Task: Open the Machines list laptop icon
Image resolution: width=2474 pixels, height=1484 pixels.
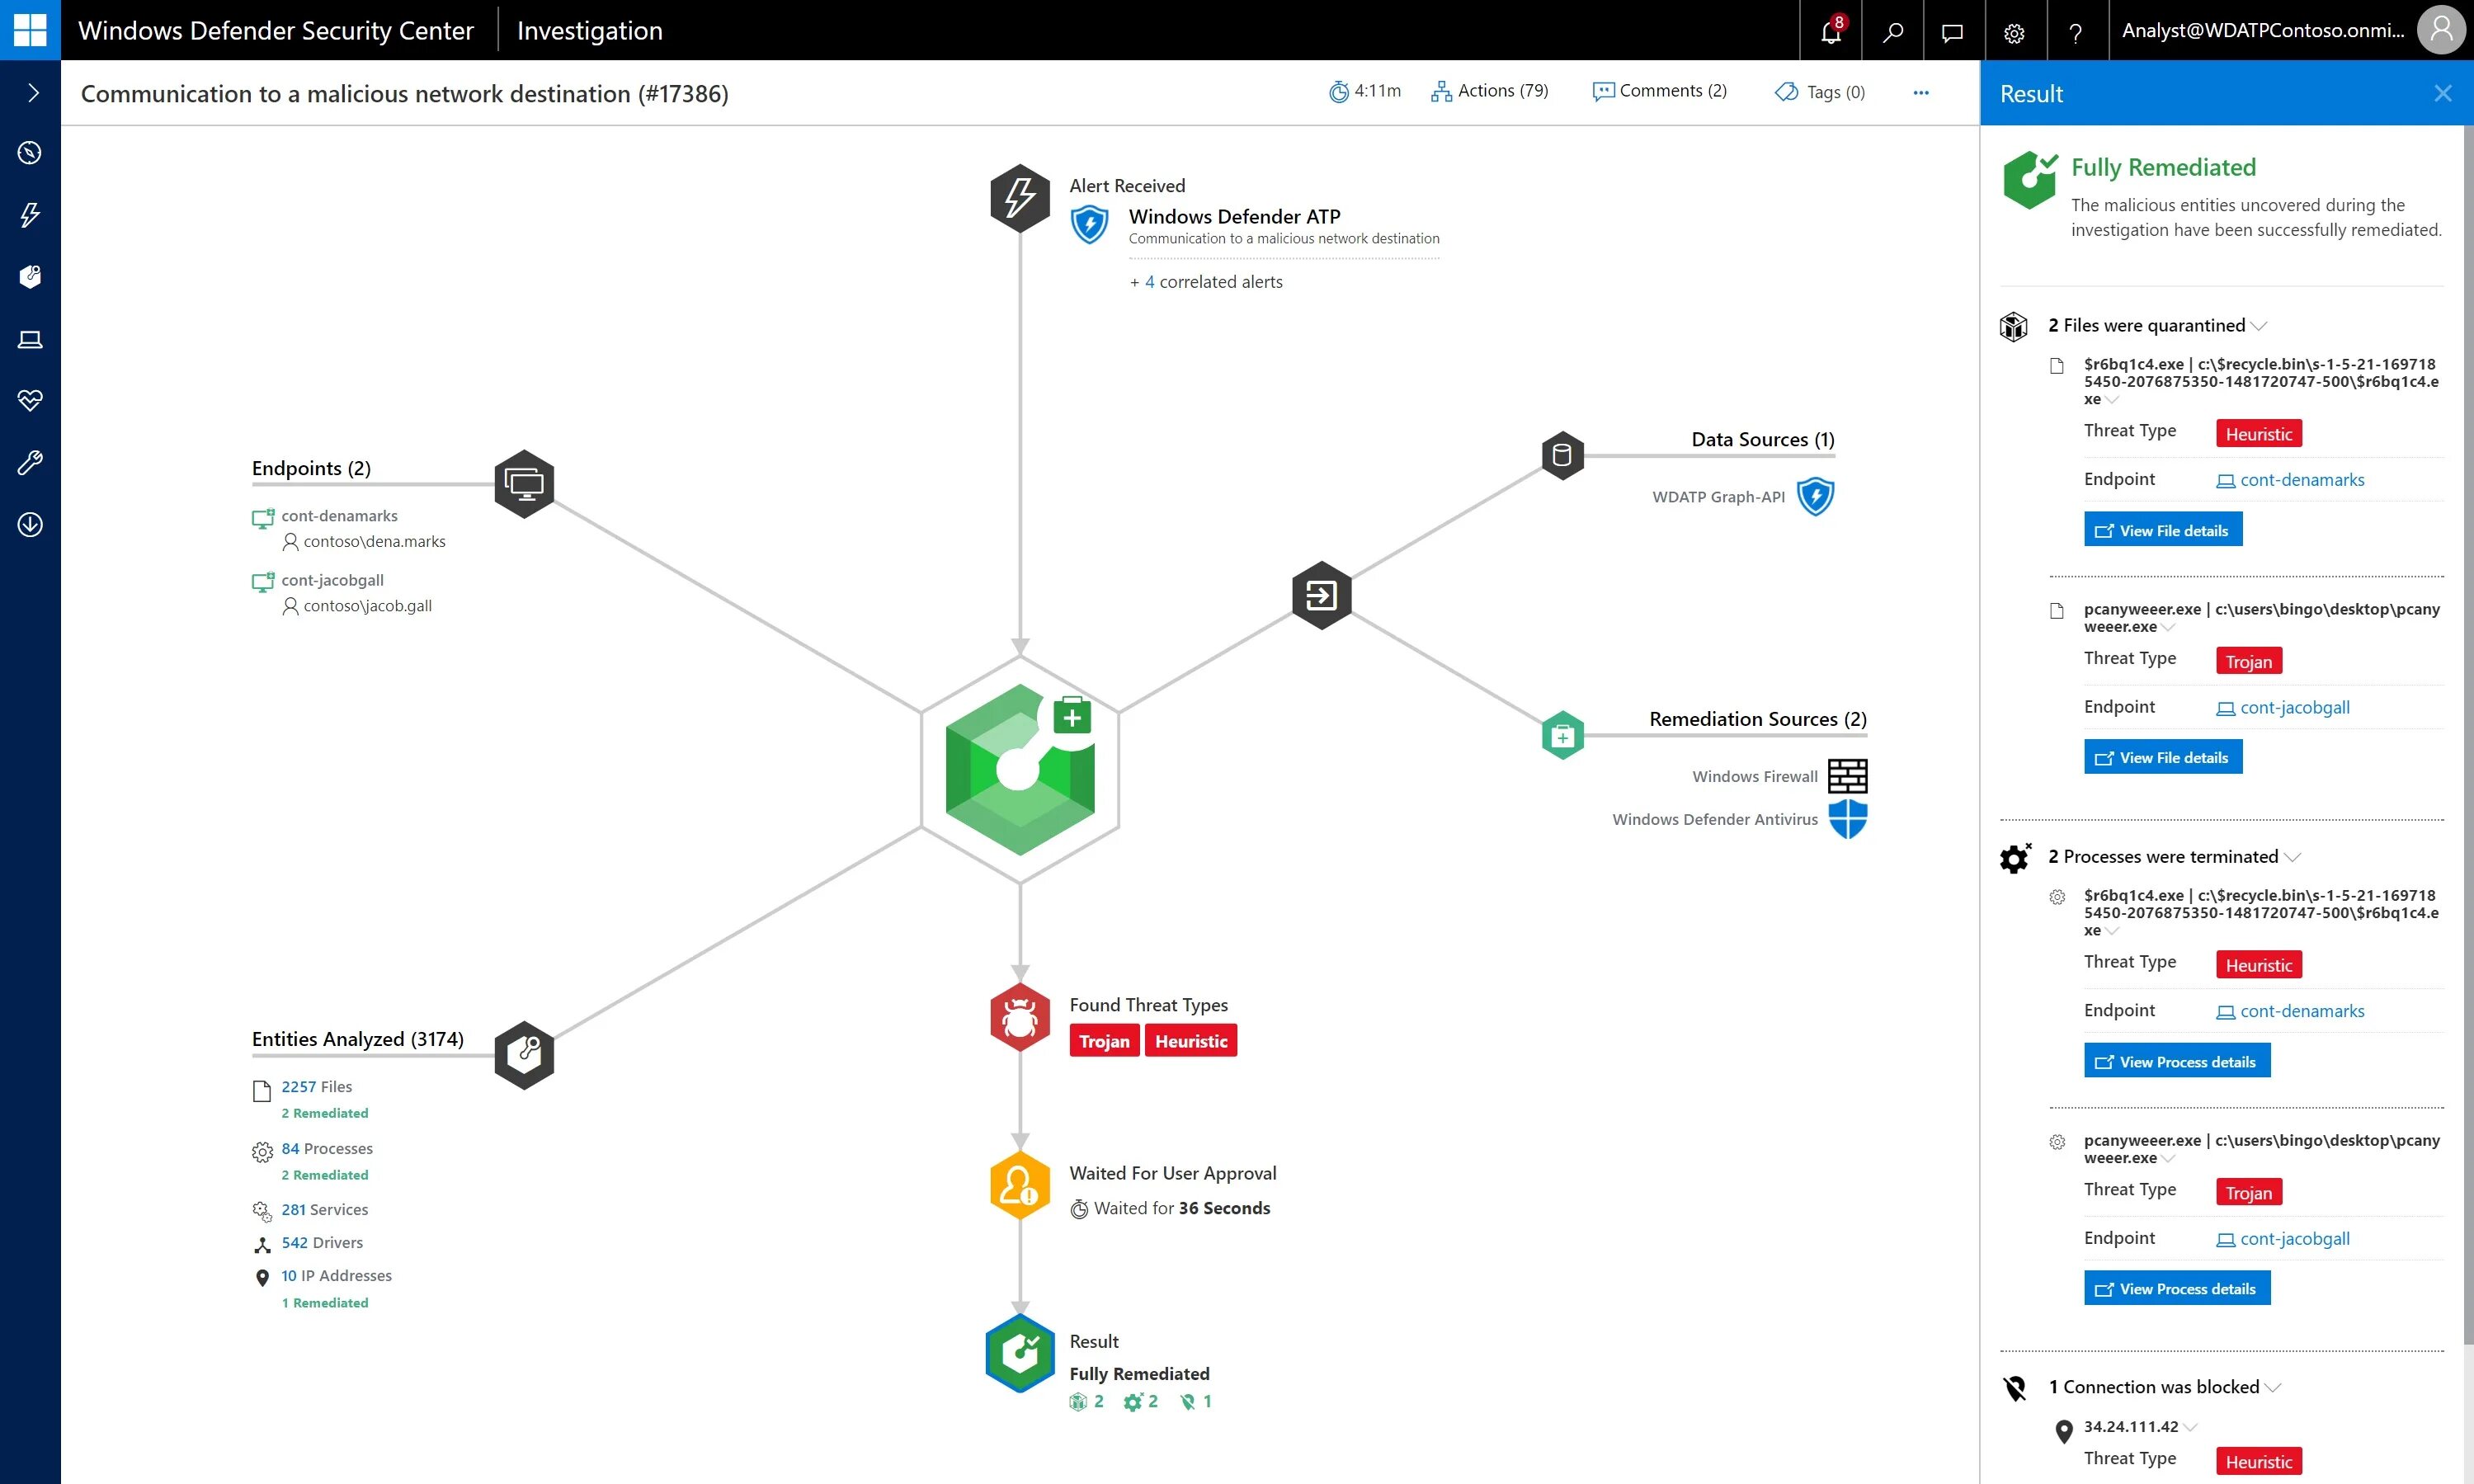Action: coord(30,339)
